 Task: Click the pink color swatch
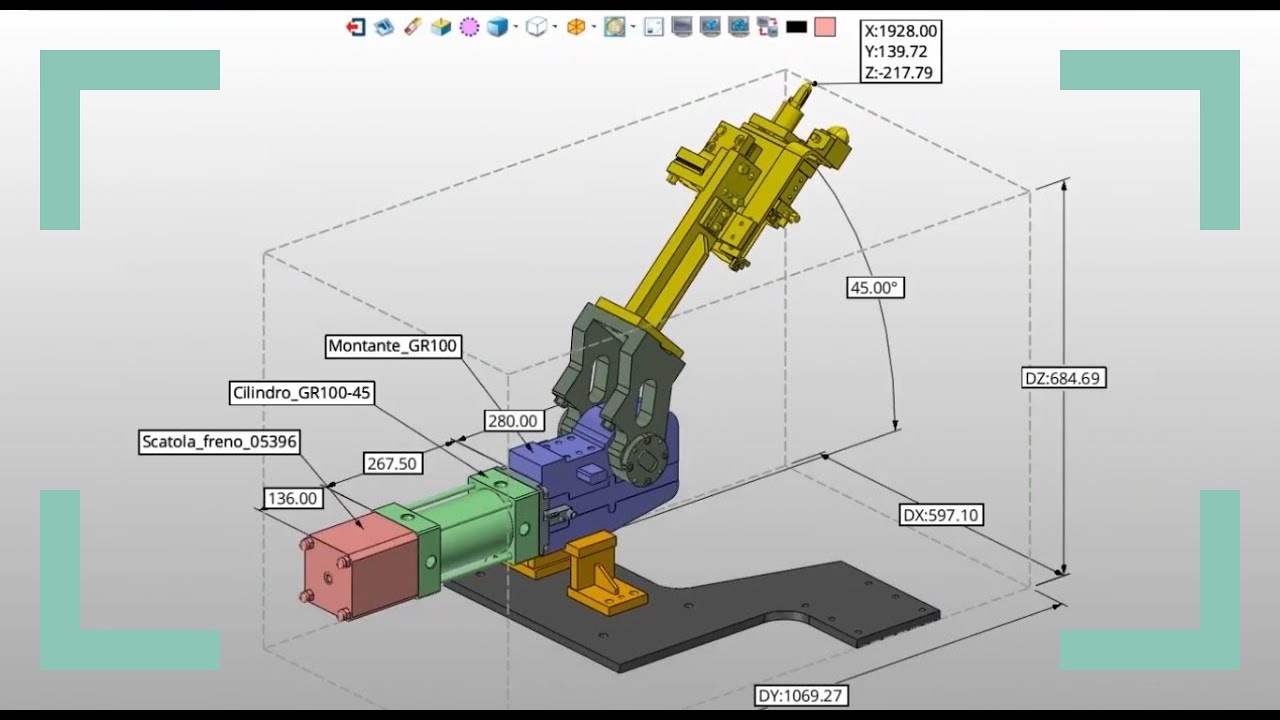tap(824, 27)
